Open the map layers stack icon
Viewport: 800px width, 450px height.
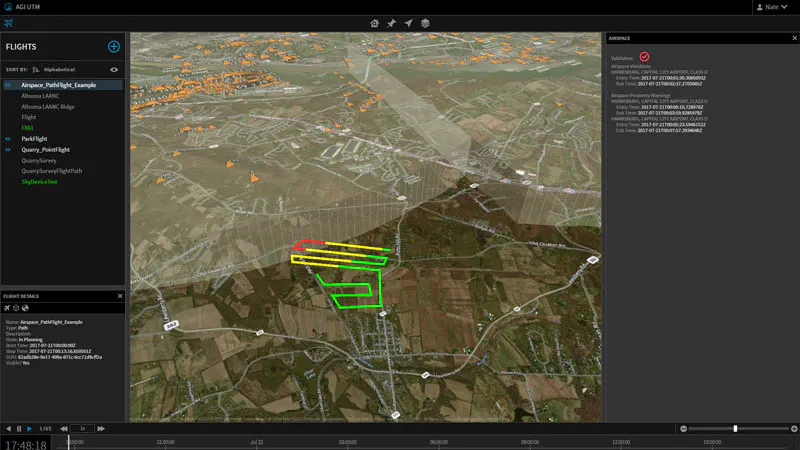tap(425, 23)
